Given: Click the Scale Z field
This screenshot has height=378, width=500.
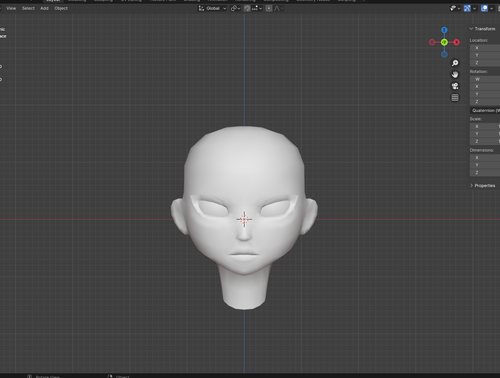Looking at the screenshot, I should [x=485, y=141].
